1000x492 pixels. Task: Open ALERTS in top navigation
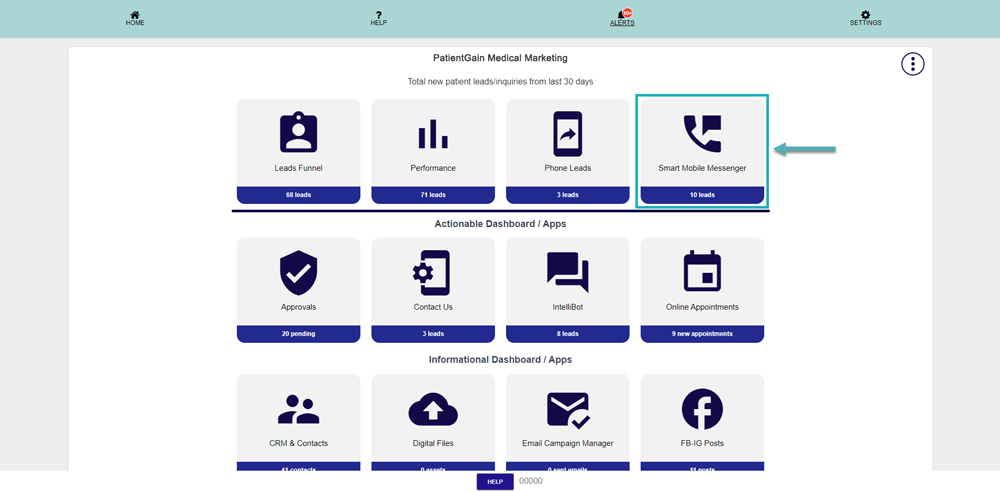pyautogui.click(x=622, y=23)
